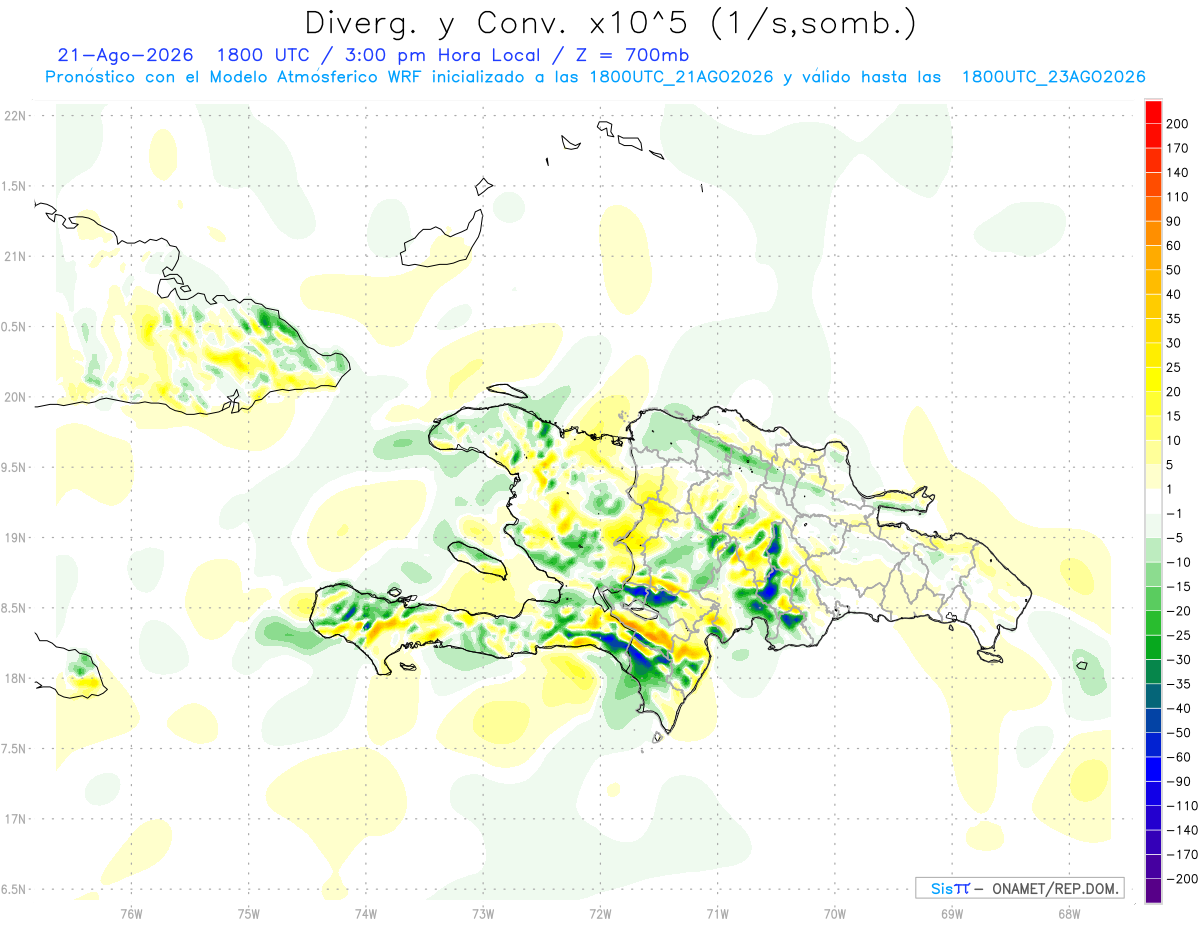Image resolution: width=1200 pixels, height=927 pixels.
Task: Select the "-50" color bar label
Action: (1181, 733)
